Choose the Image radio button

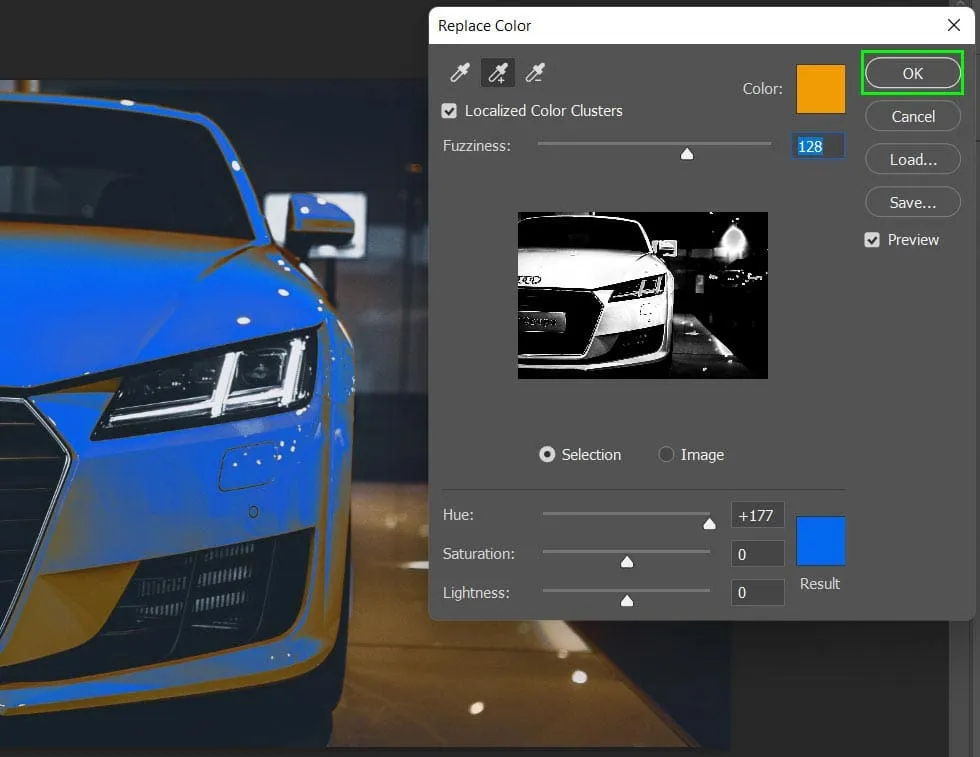[x=666, y=455]
